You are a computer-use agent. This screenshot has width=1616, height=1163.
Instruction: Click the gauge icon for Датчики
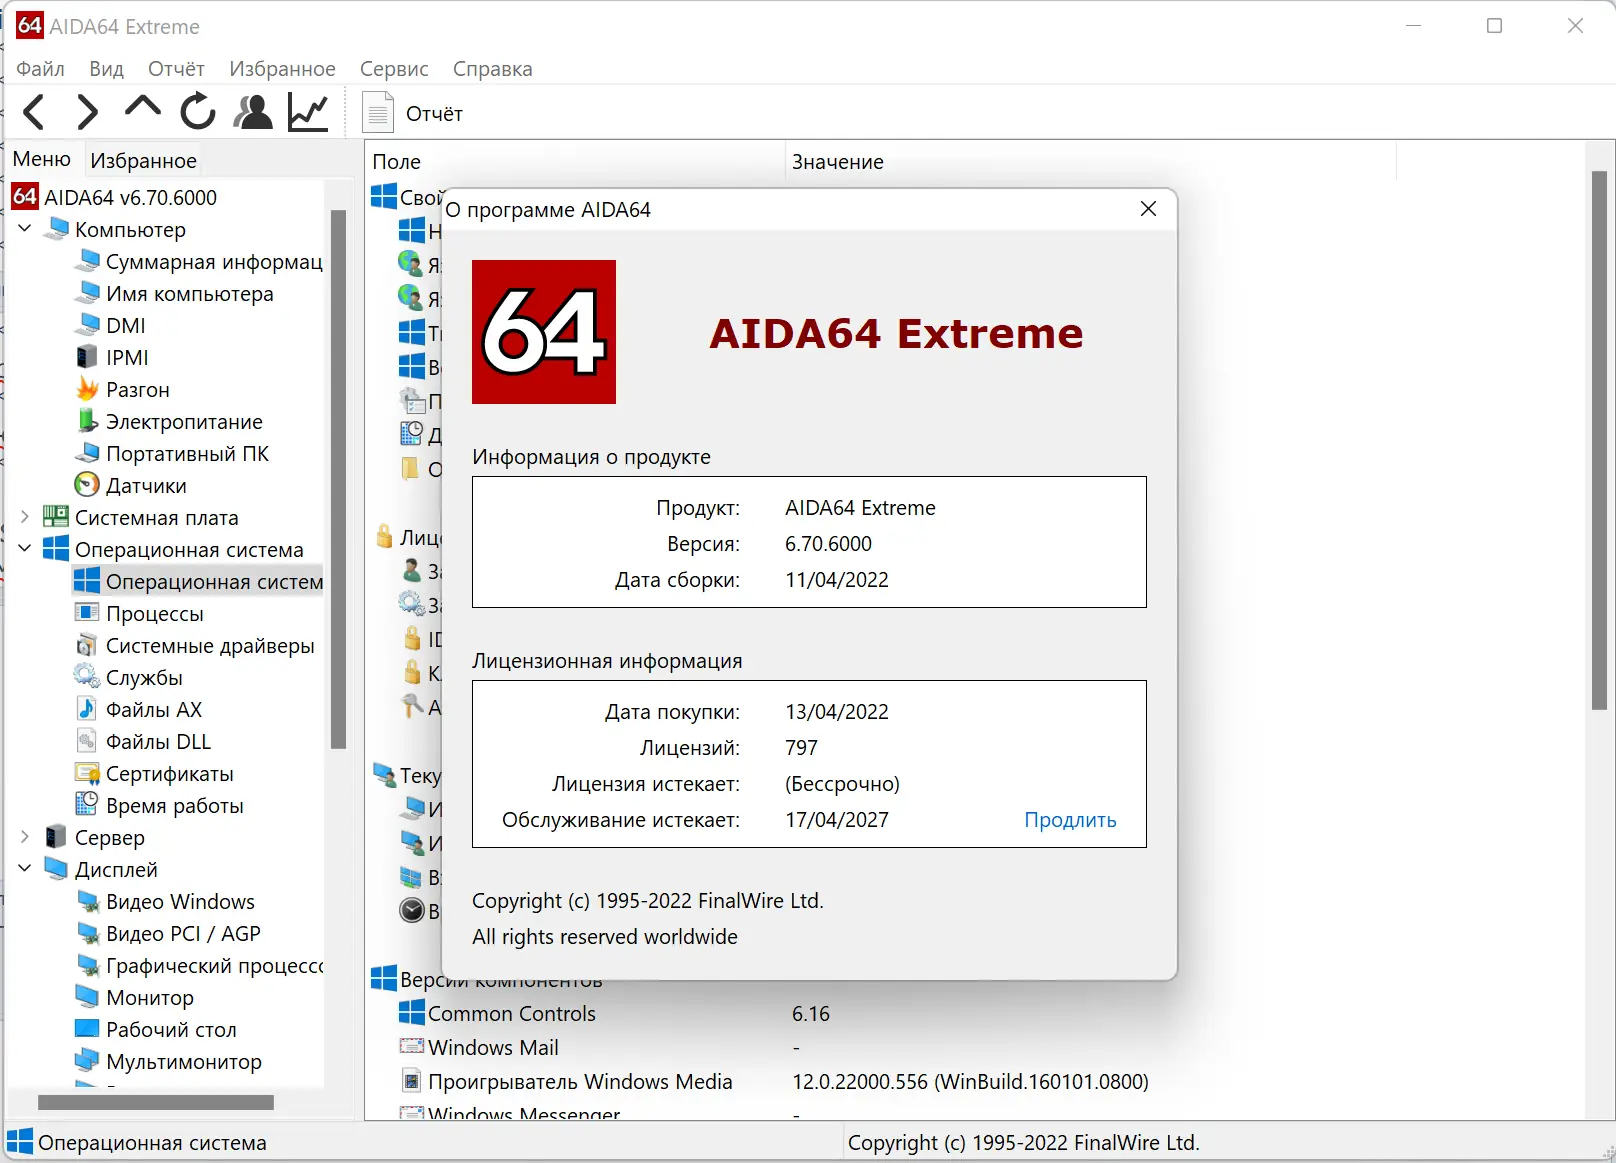[x=88, y=485]
